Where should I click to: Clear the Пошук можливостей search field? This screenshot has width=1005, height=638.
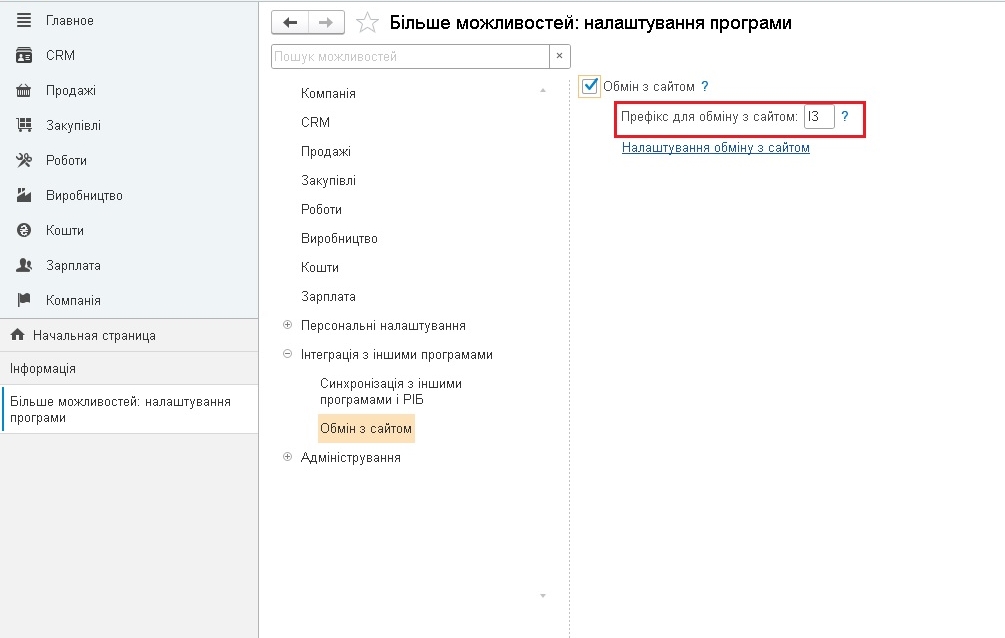coord(560,56)
